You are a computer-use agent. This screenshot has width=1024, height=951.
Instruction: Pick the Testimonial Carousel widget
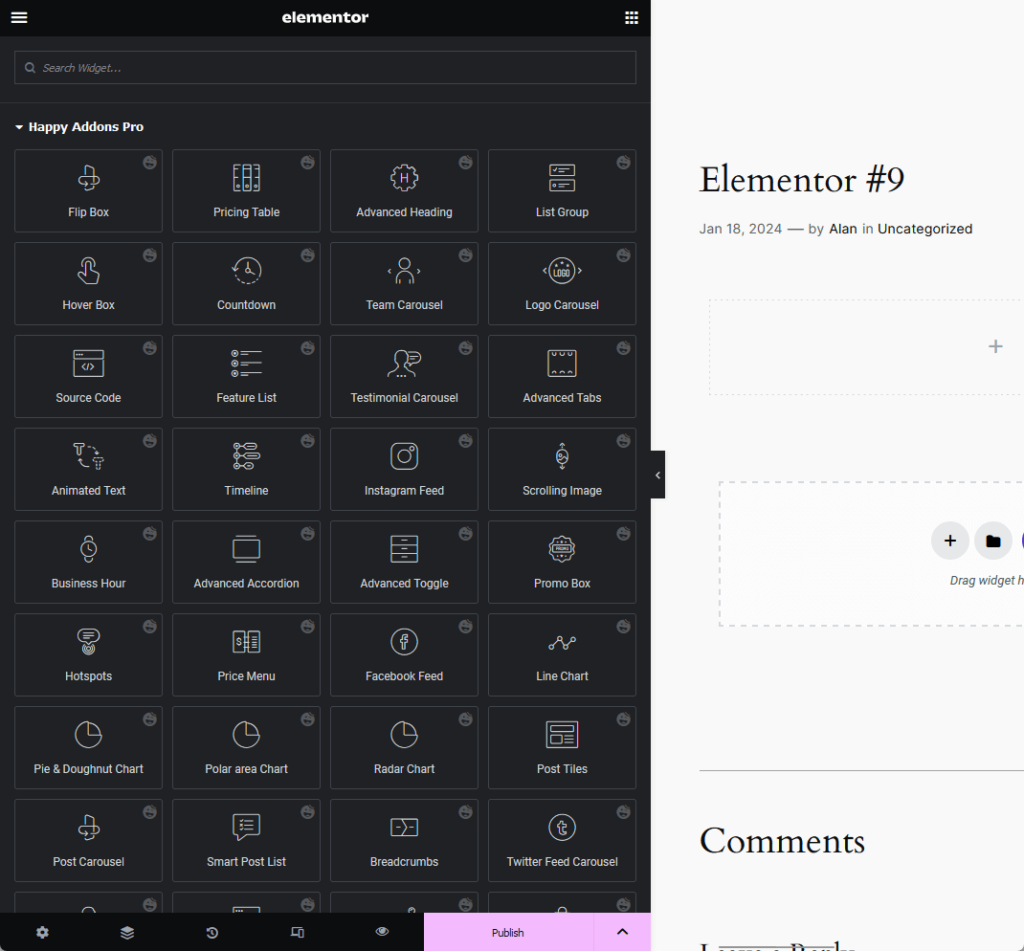tap(404, 376)
